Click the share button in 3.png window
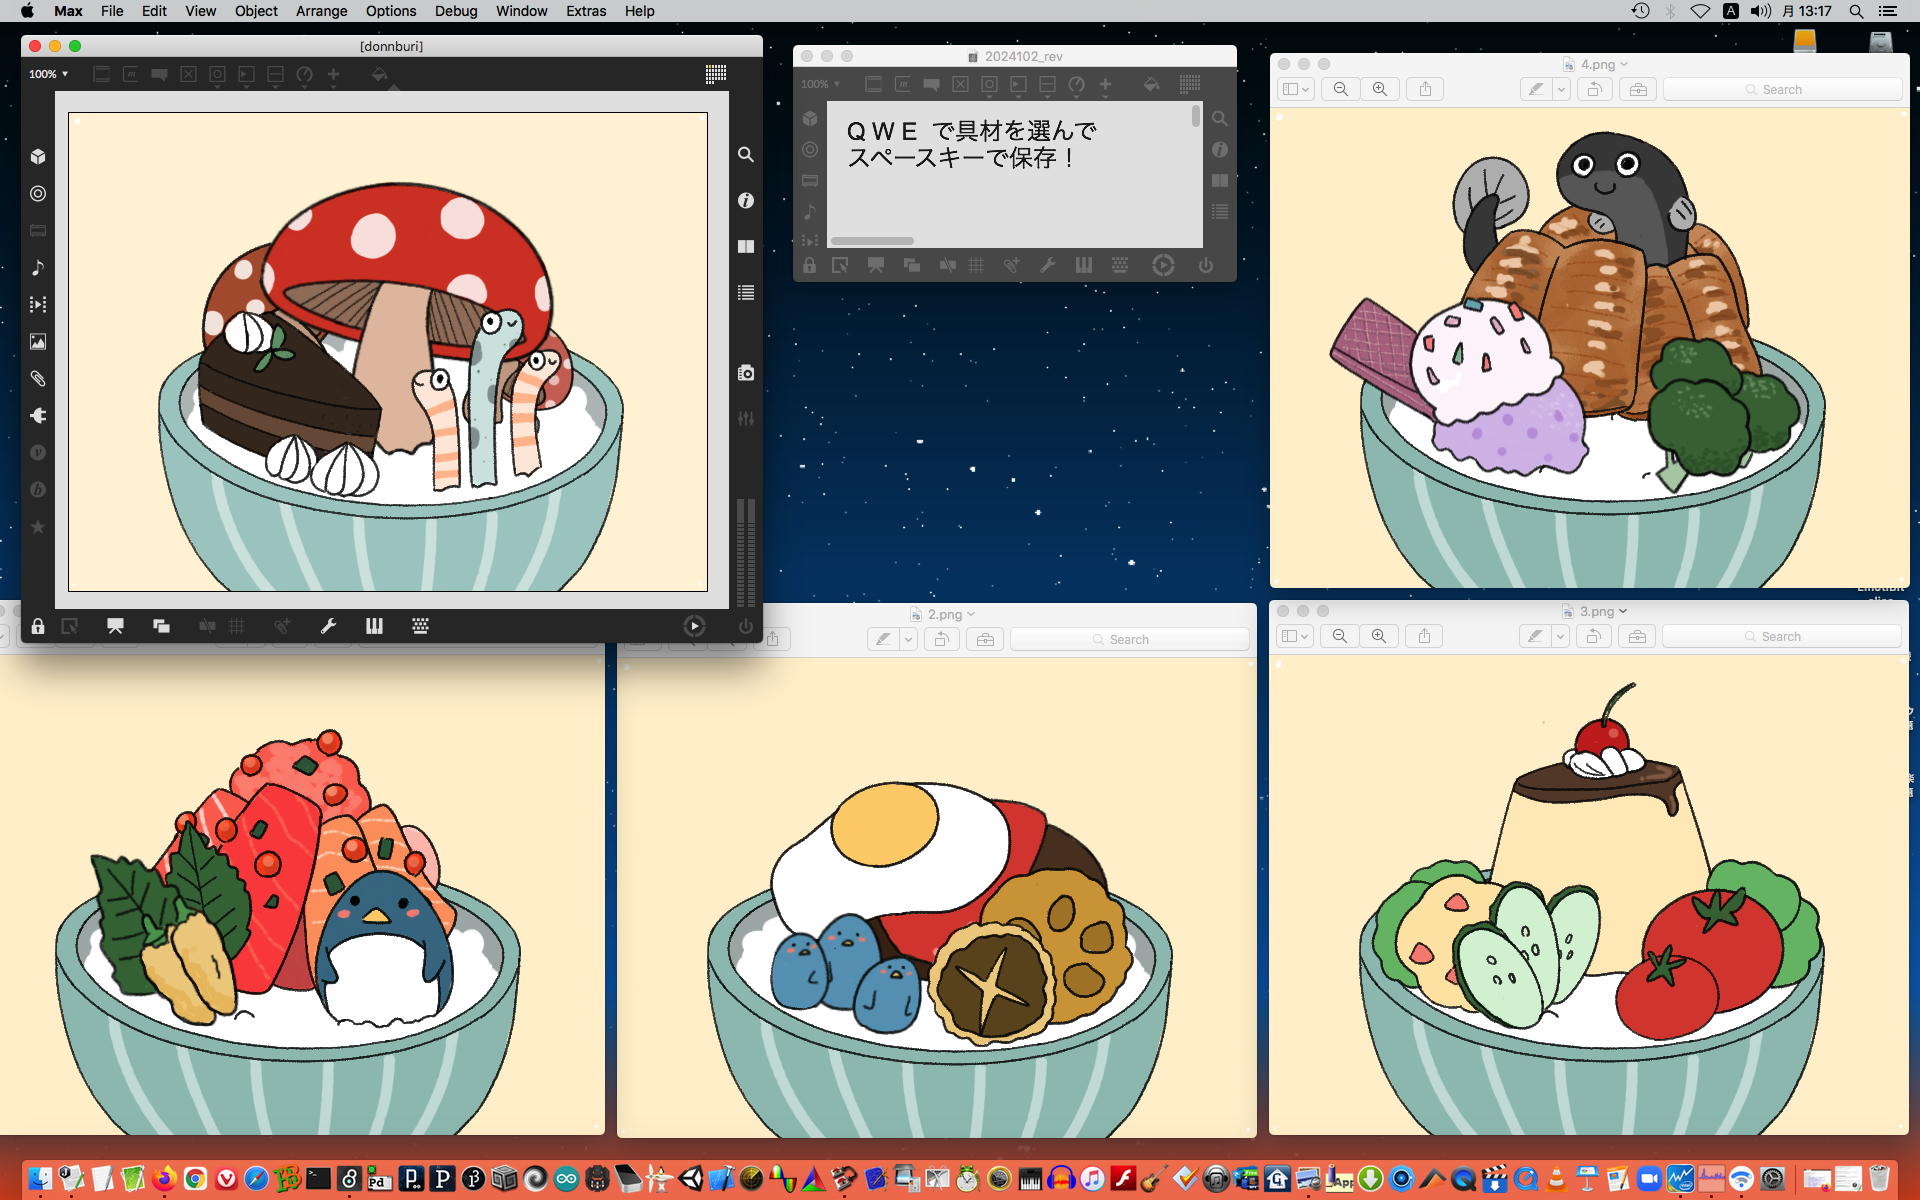The height and width of the screenshot is (1200, 1920). (1424, 636)
